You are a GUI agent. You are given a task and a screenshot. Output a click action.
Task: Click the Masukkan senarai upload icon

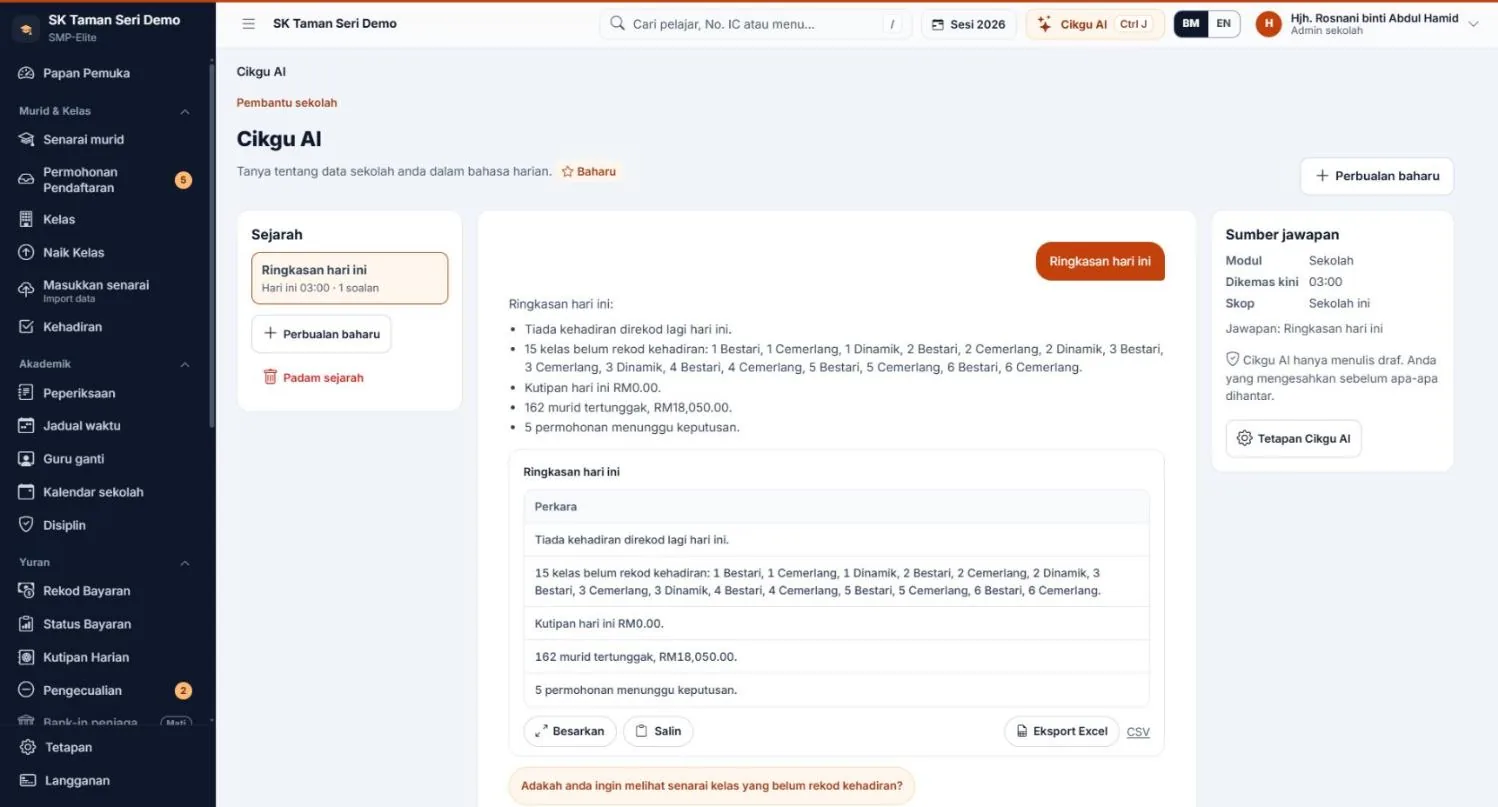[27, 290]
